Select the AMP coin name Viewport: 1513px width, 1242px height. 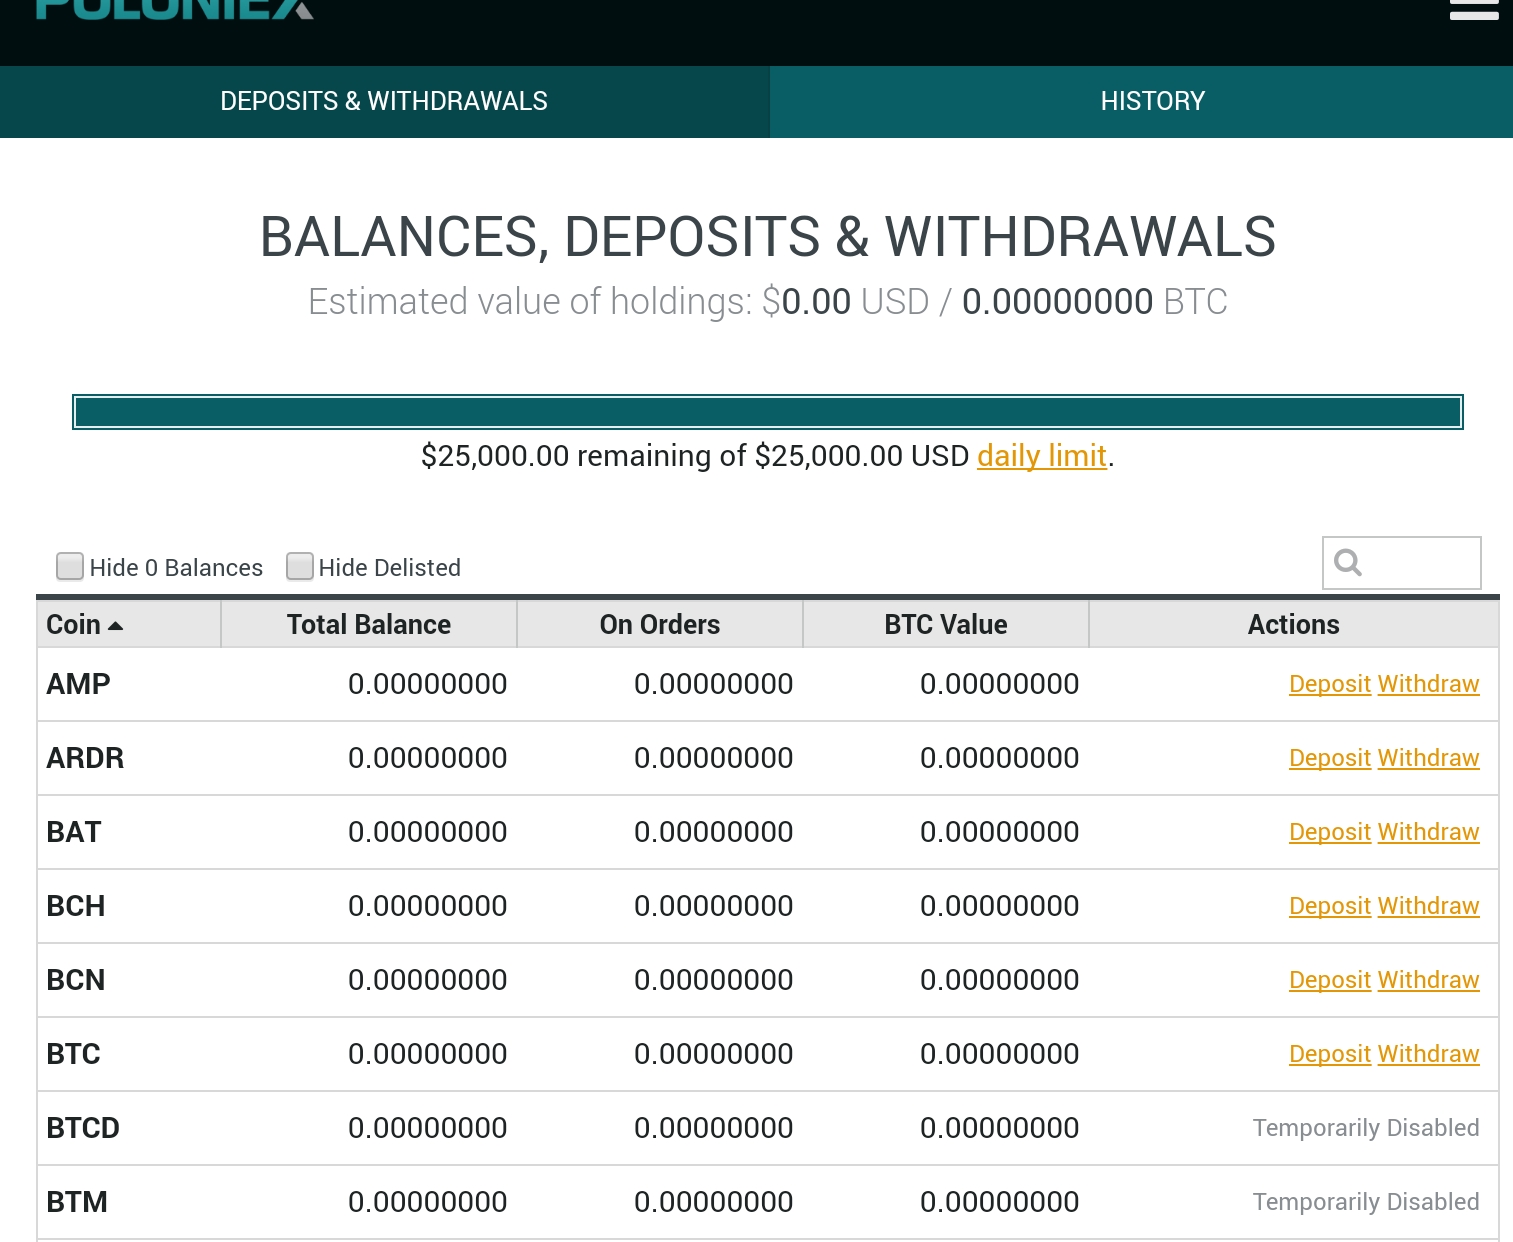(79, 684)
